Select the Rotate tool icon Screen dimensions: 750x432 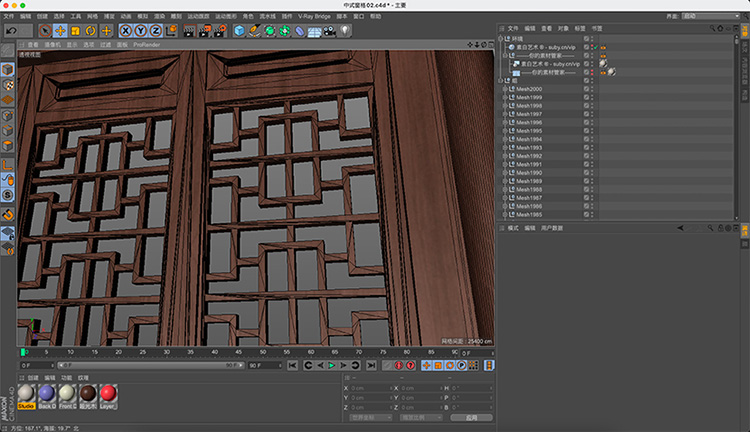90,31
